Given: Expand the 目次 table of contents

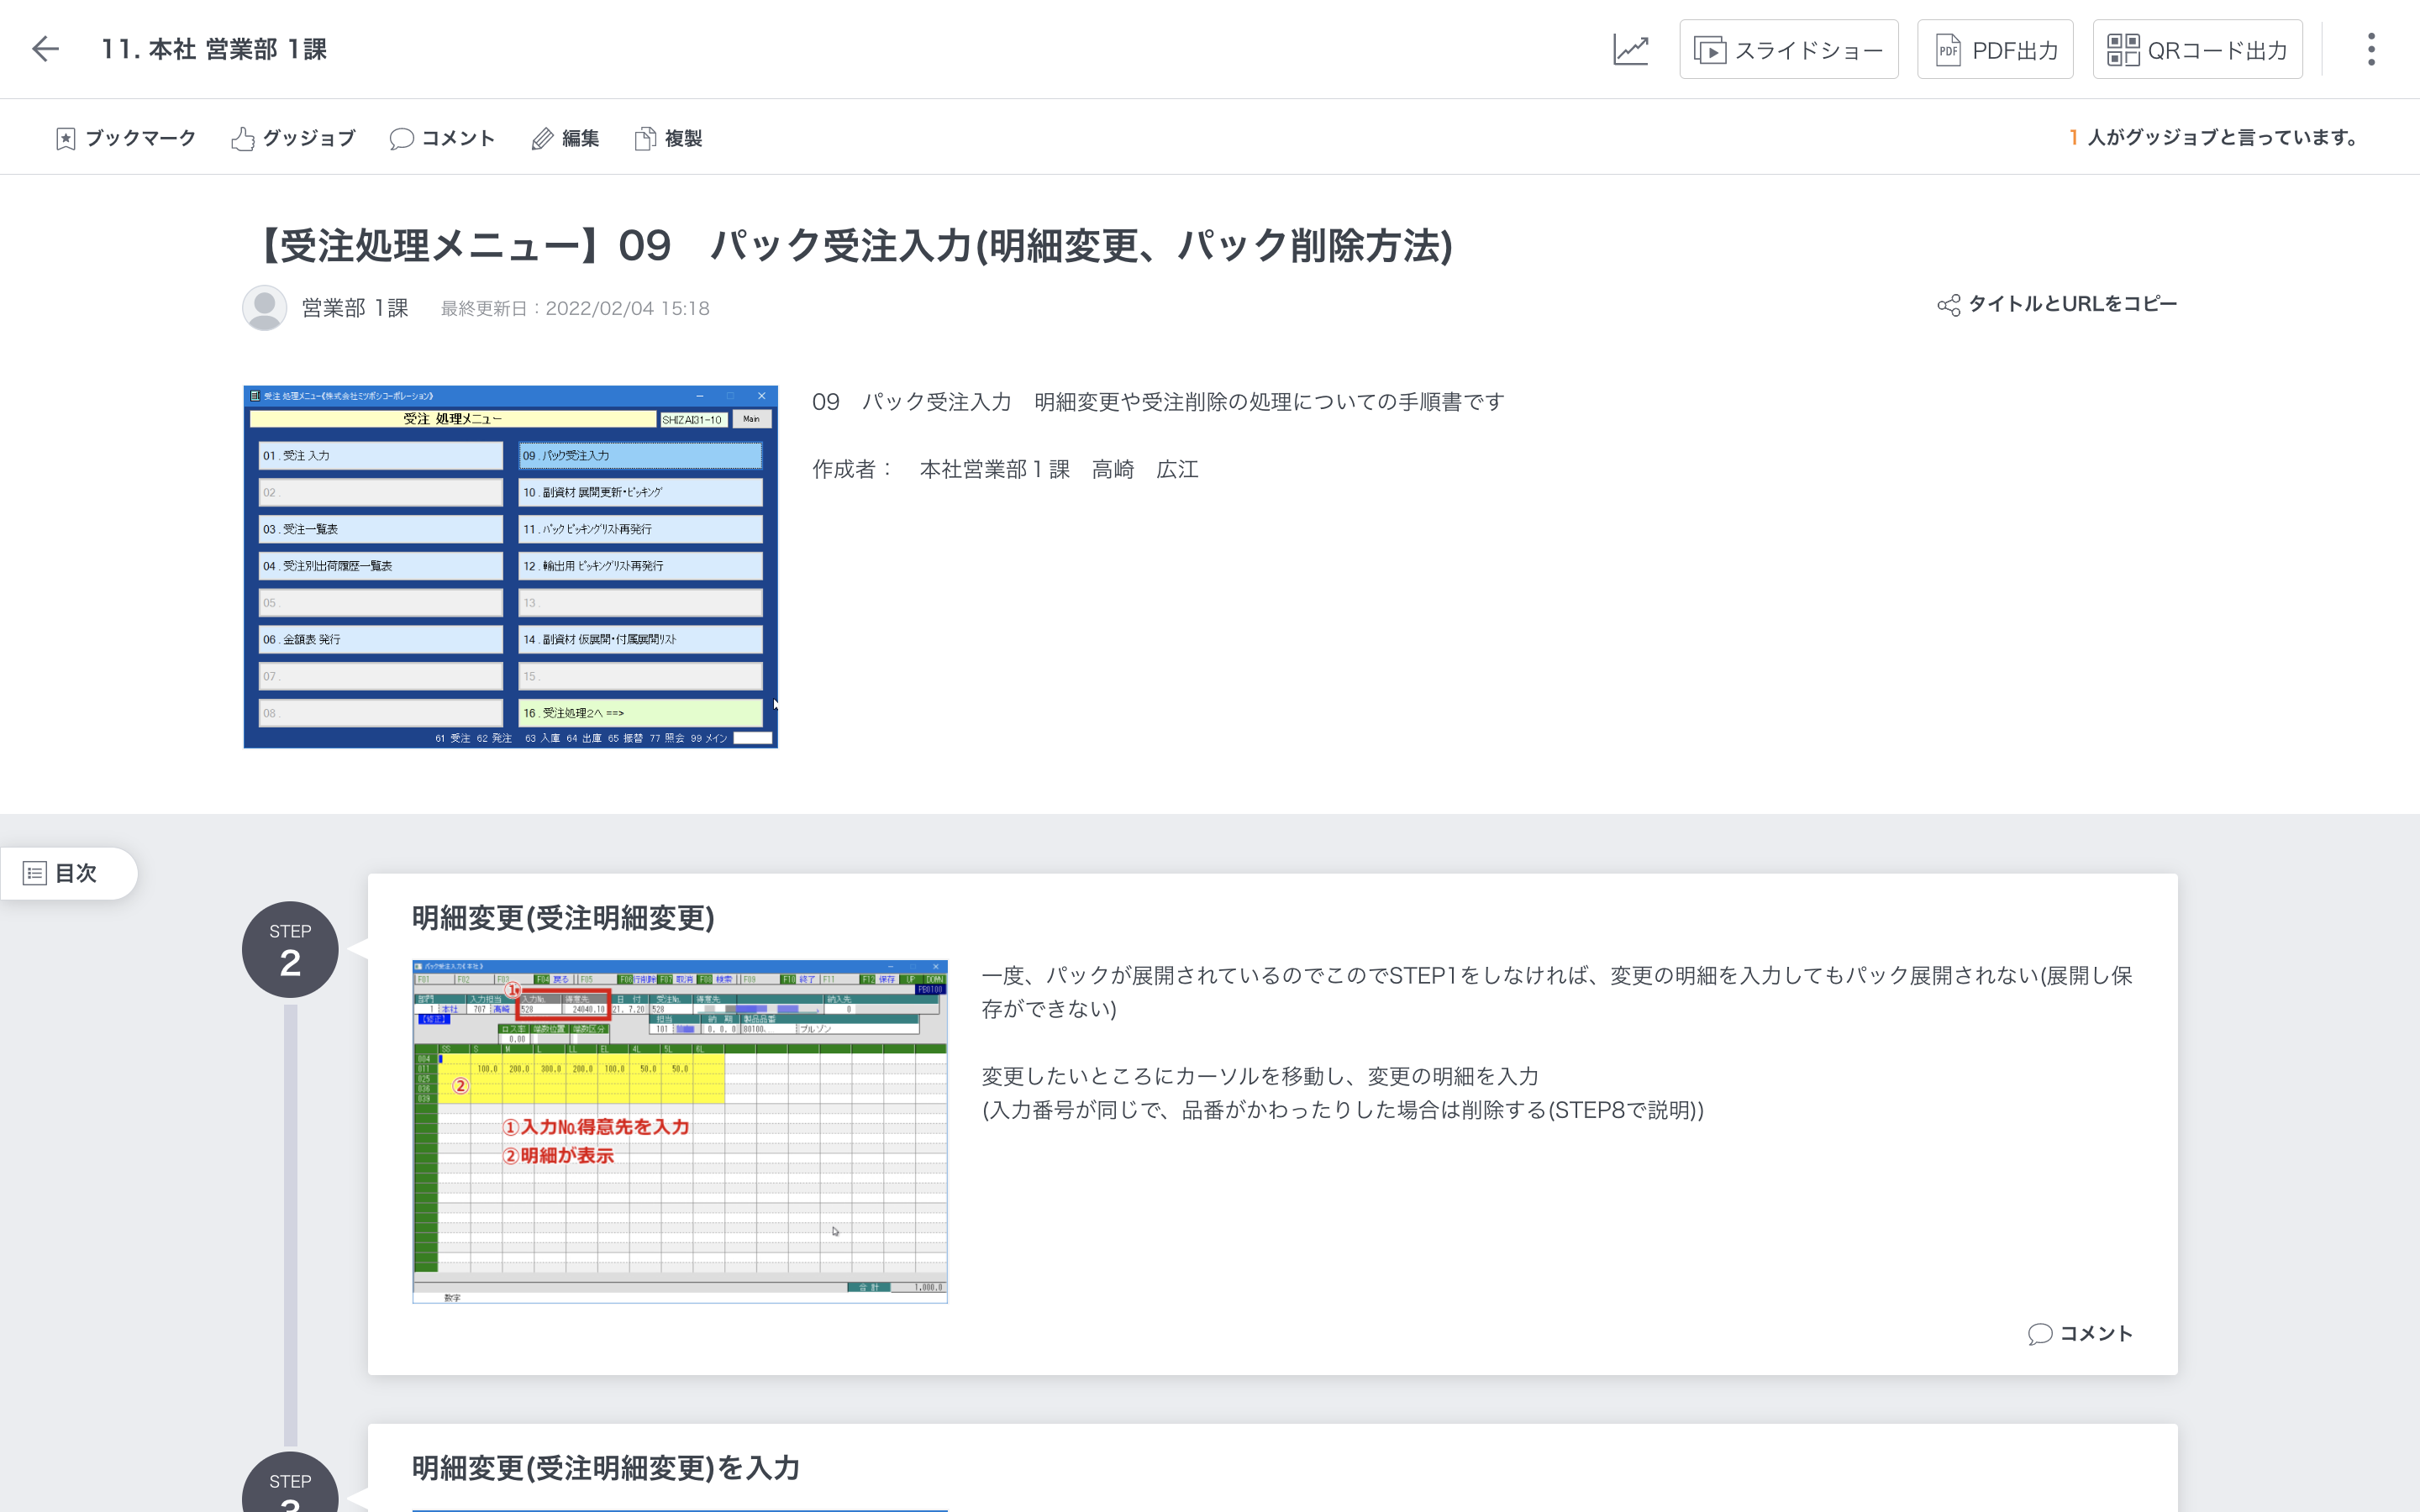Looking at the screenshot, I should 62,873.
